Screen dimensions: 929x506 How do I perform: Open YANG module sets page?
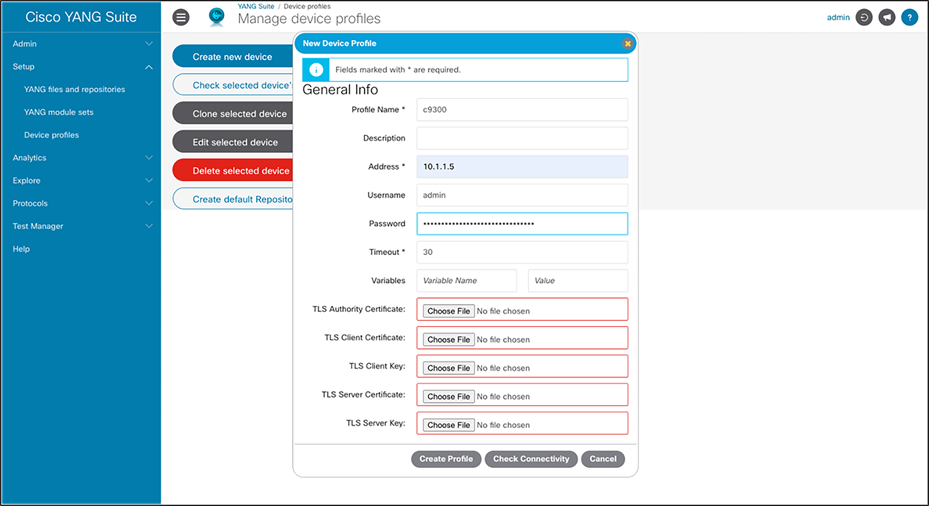[59, 112]
